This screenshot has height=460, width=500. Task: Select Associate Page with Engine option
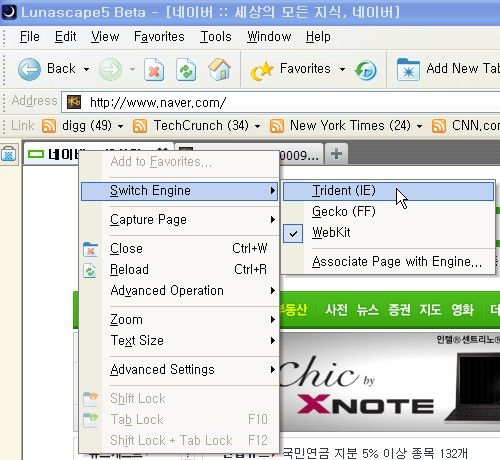point(388,262)
